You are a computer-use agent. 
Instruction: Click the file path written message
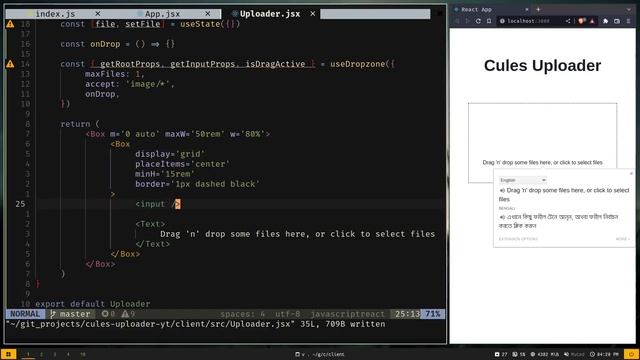pos(196,324)
